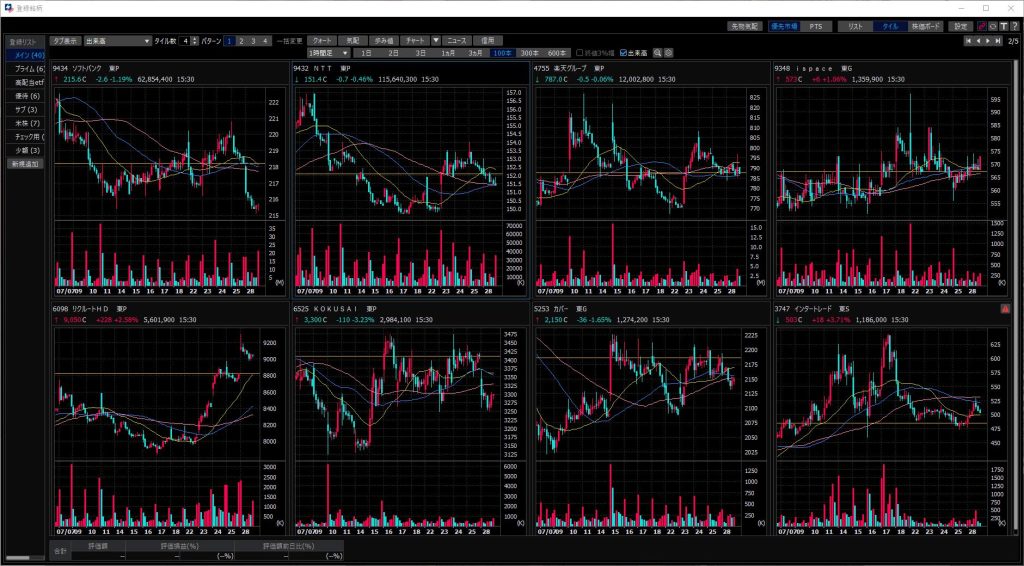Switch market to PTS
This screenshot has width=1024, height=566.
tap(816, 26)
